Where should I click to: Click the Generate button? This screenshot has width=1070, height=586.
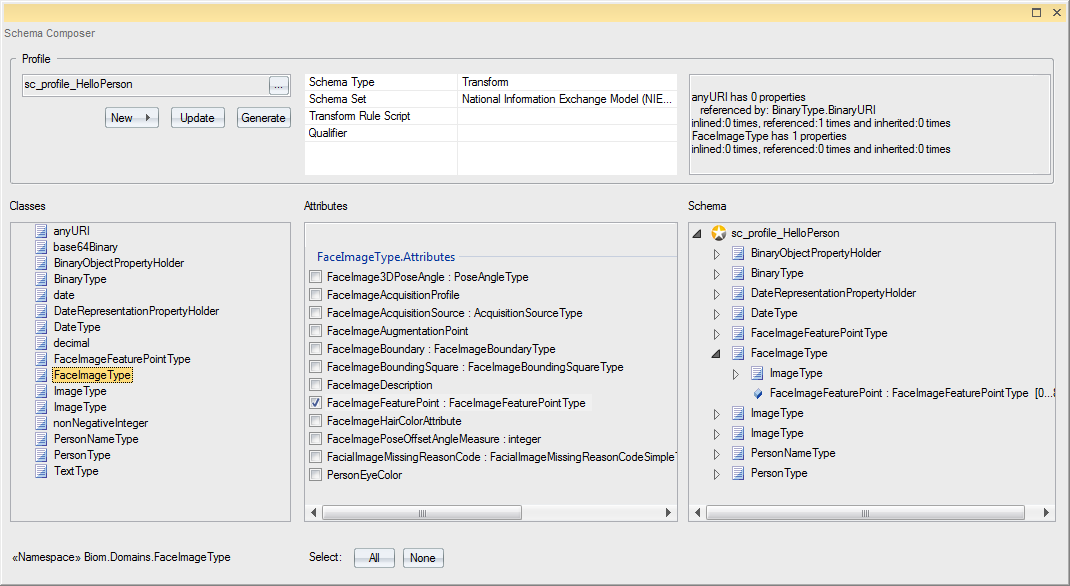(263, 118)
